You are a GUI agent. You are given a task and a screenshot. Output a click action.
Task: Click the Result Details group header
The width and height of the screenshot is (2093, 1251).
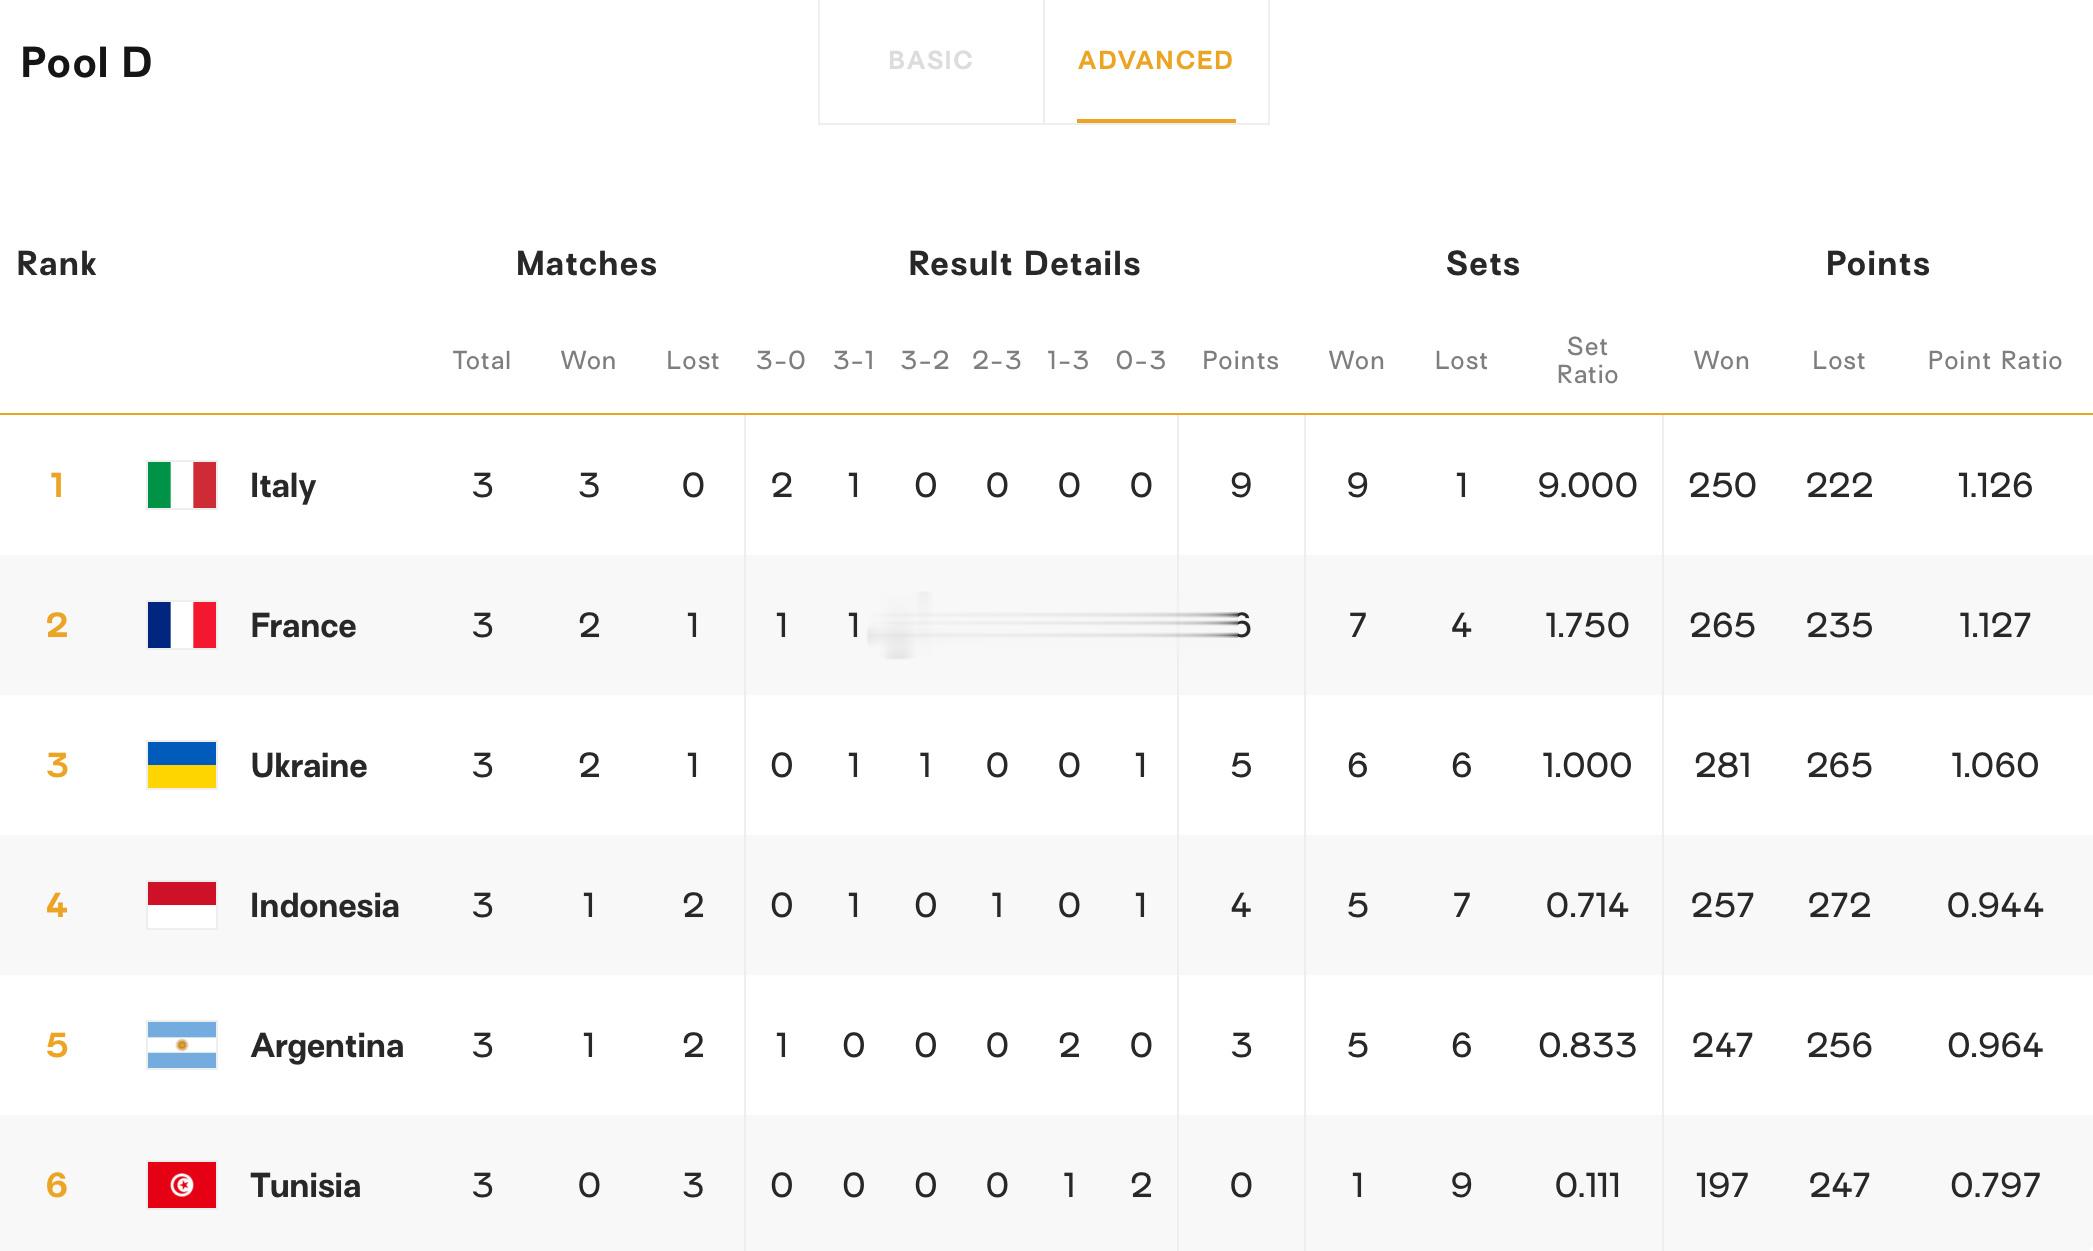[1024, 264]
